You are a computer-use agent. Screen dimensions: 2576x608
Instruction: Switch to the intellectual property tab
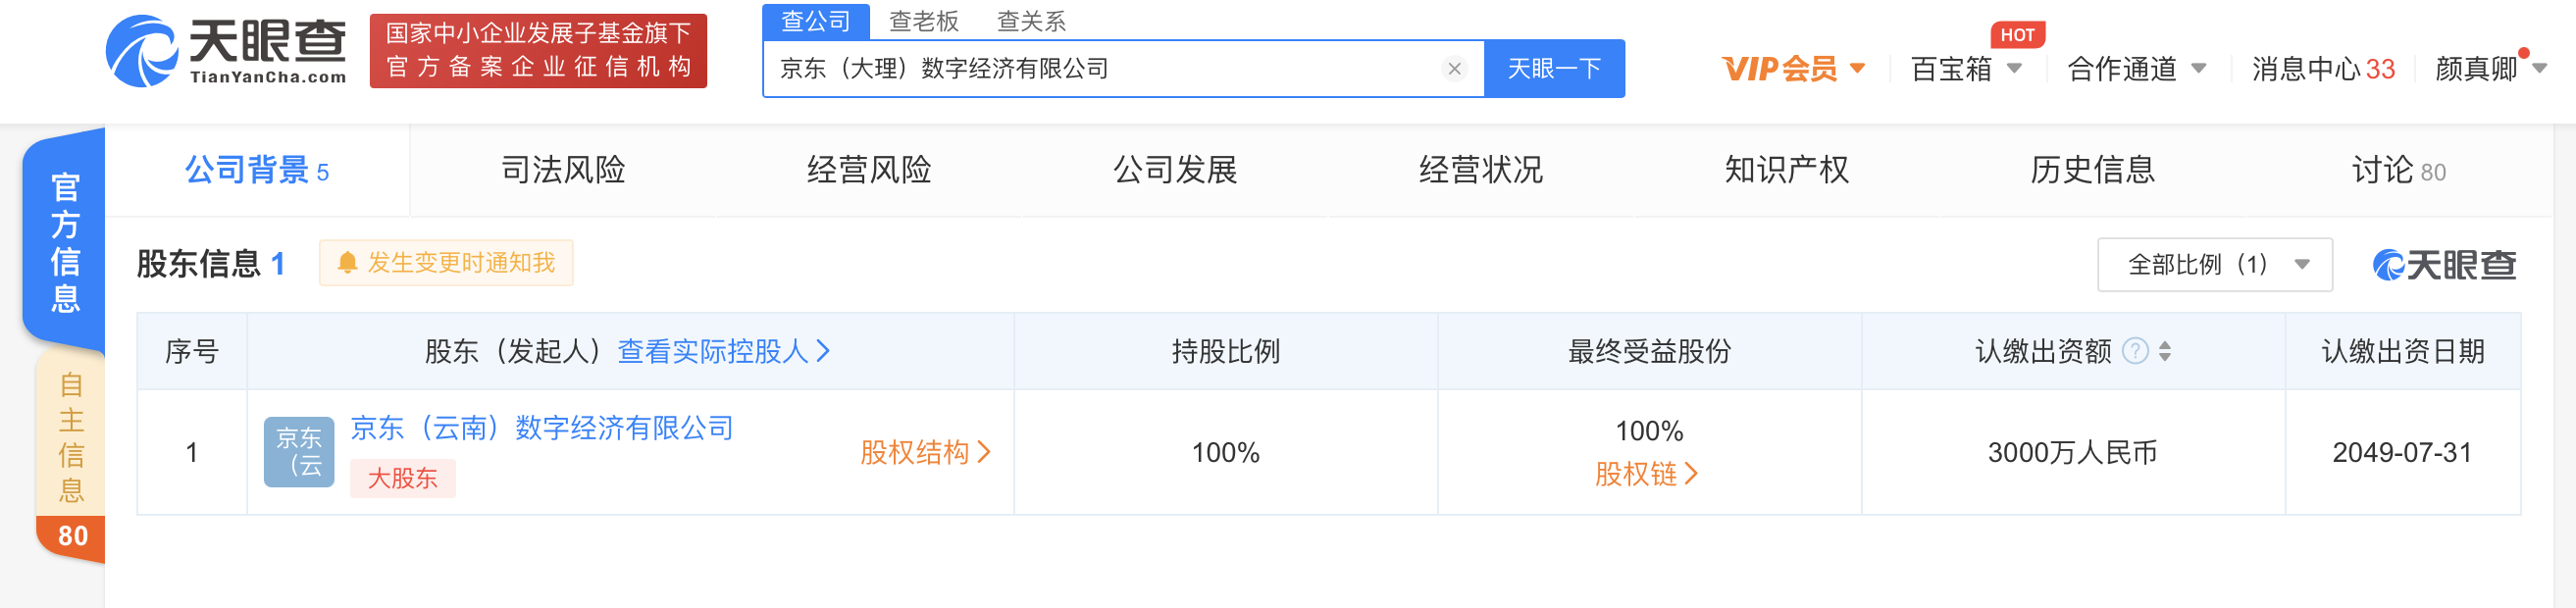[x=1786, y=171]
